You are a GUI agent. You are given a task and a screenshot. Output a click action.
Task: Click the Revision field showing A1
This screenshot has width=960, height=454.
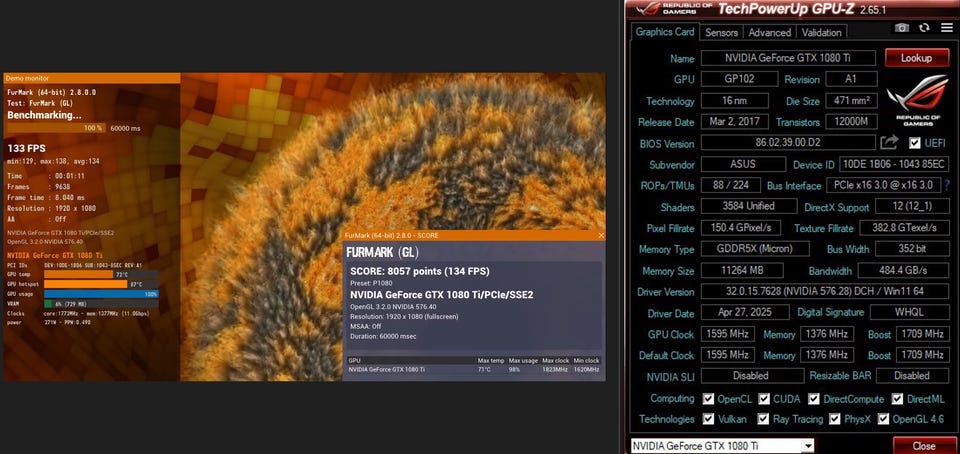point(851,79)
